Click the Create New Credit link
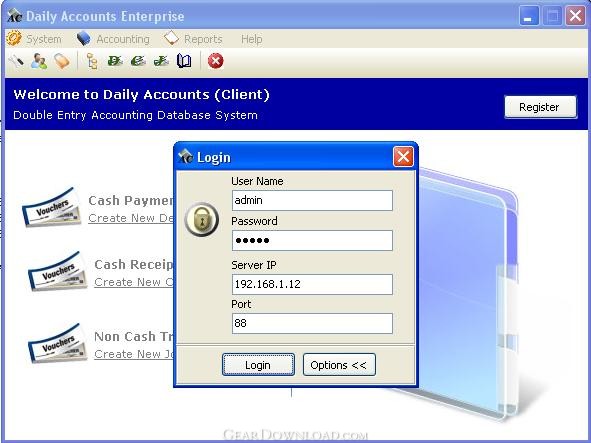This screenshot has width=591, height=443. click(x=134, y=282)
